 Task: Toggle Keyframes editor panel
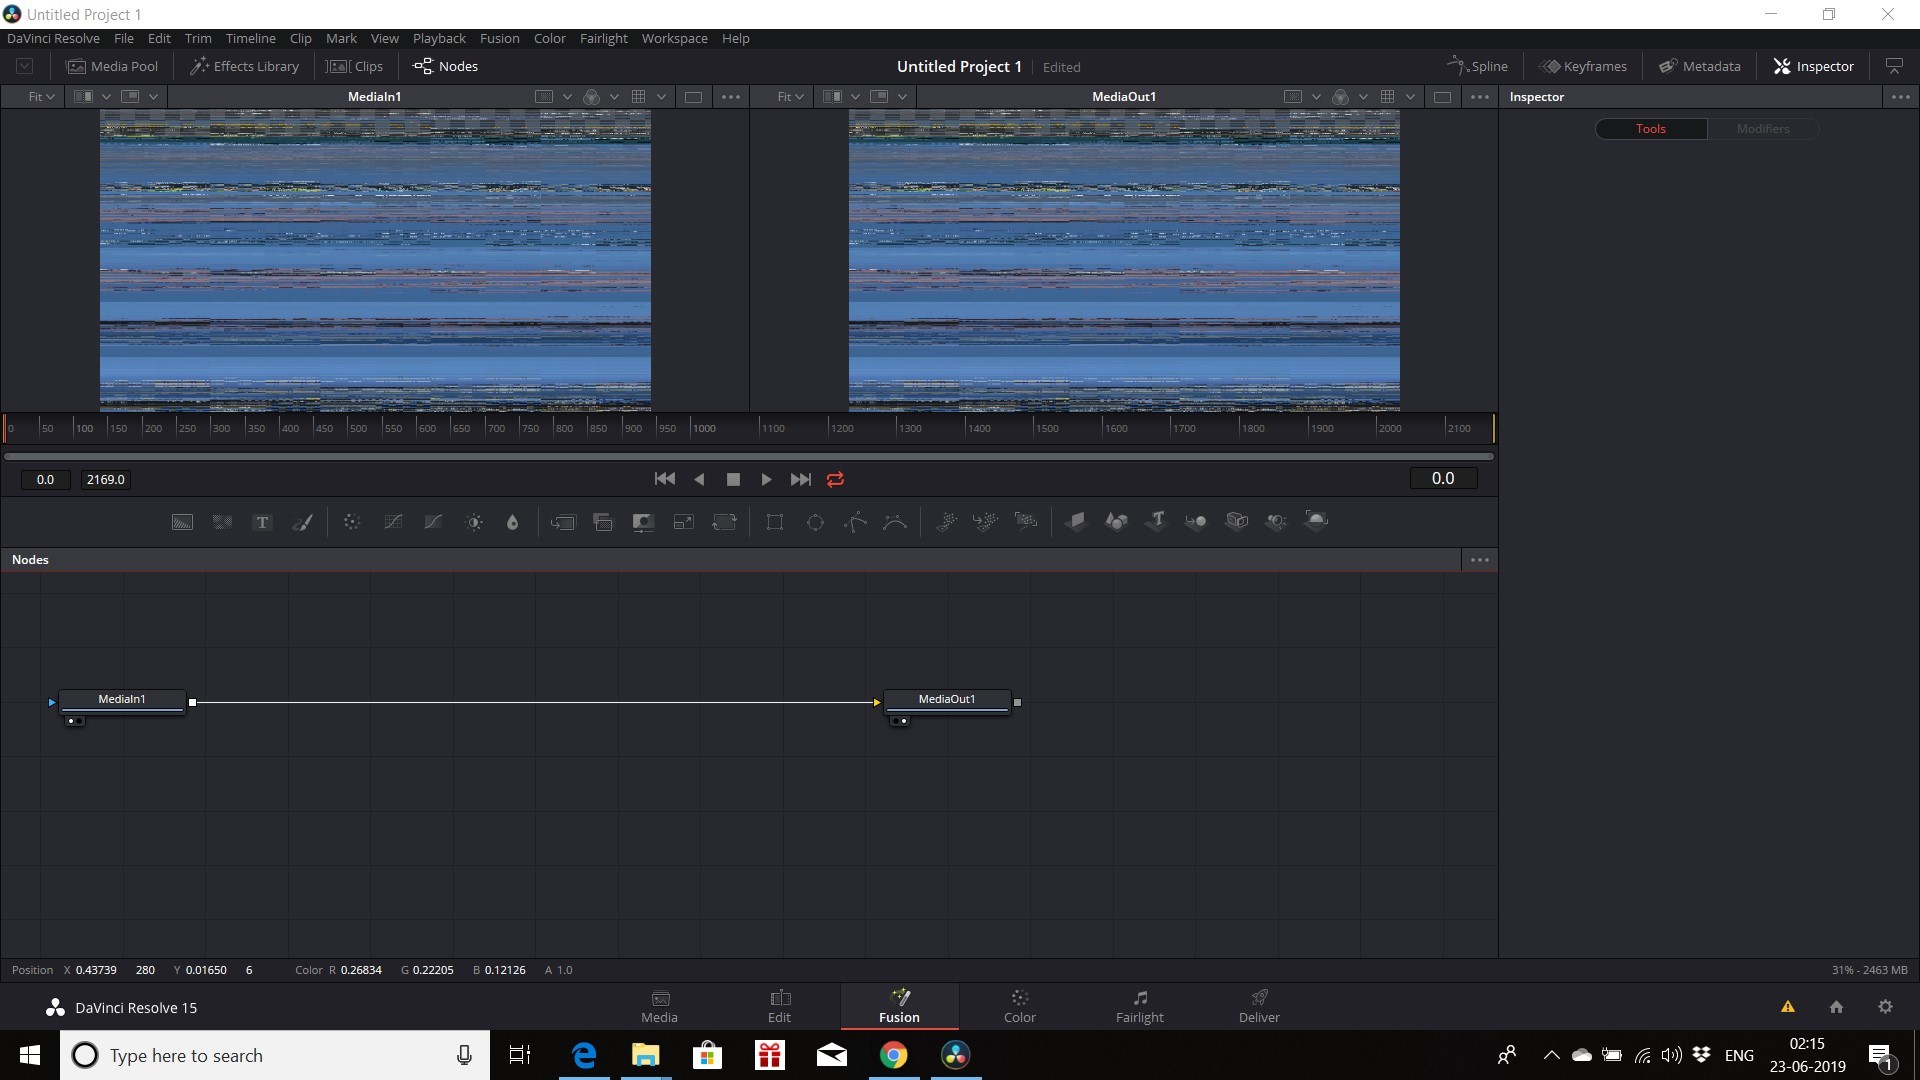point(1583,66)
